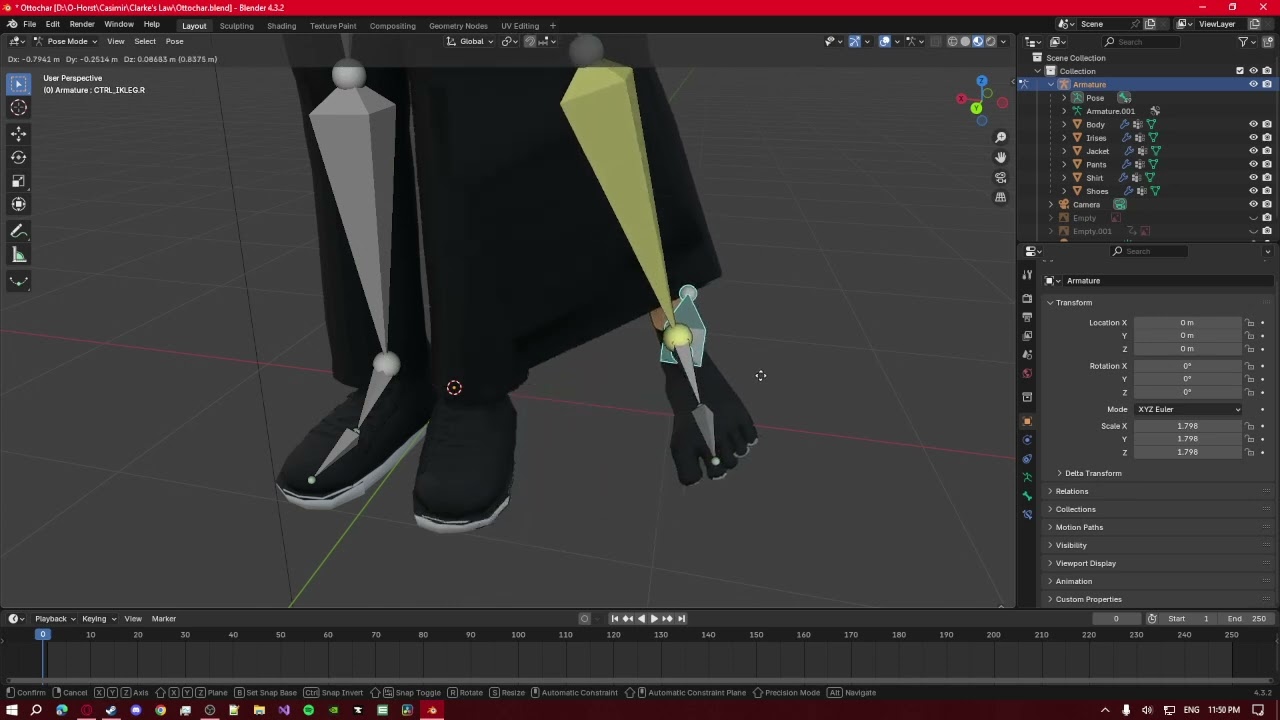Click the End frame field showing 250
1280x720 pixels.
click(1246, 618)
